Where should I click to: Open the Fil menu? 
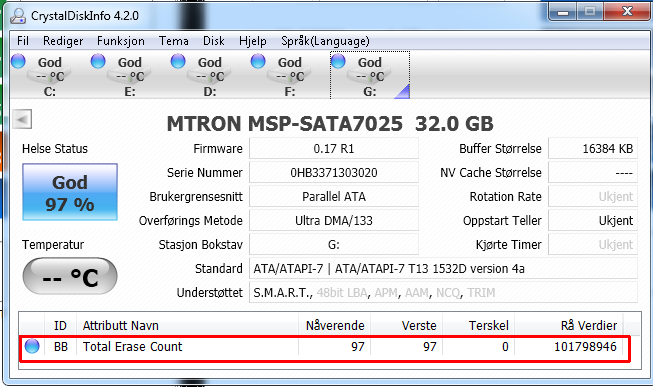(22, 41)
